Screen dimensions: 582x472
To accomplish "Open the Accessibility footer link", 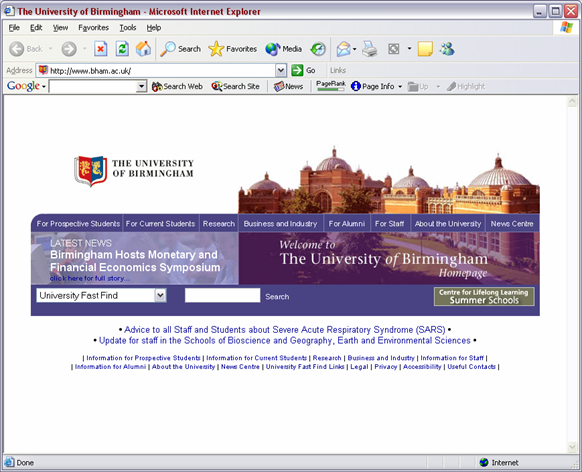I will pyautogui.click(x=422, y=367).
